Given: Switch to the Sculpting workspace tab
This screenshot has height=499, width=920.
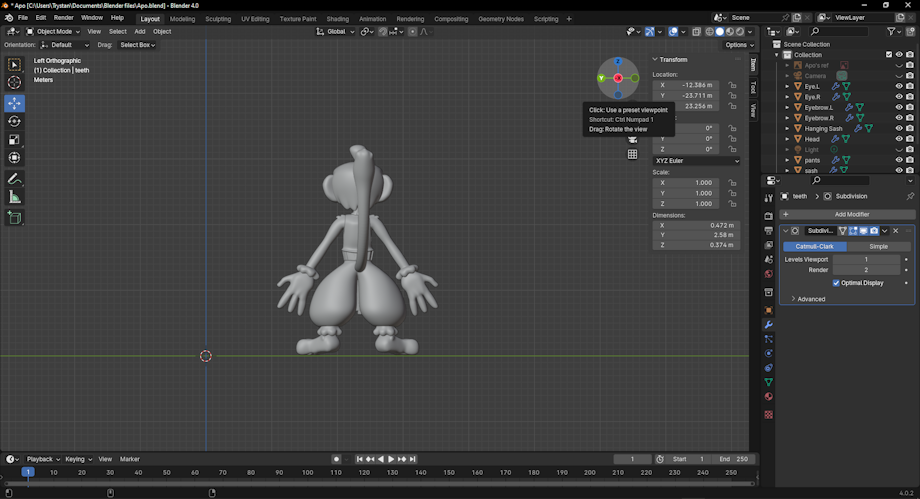Looking at the screenshot, I should 218,19.
